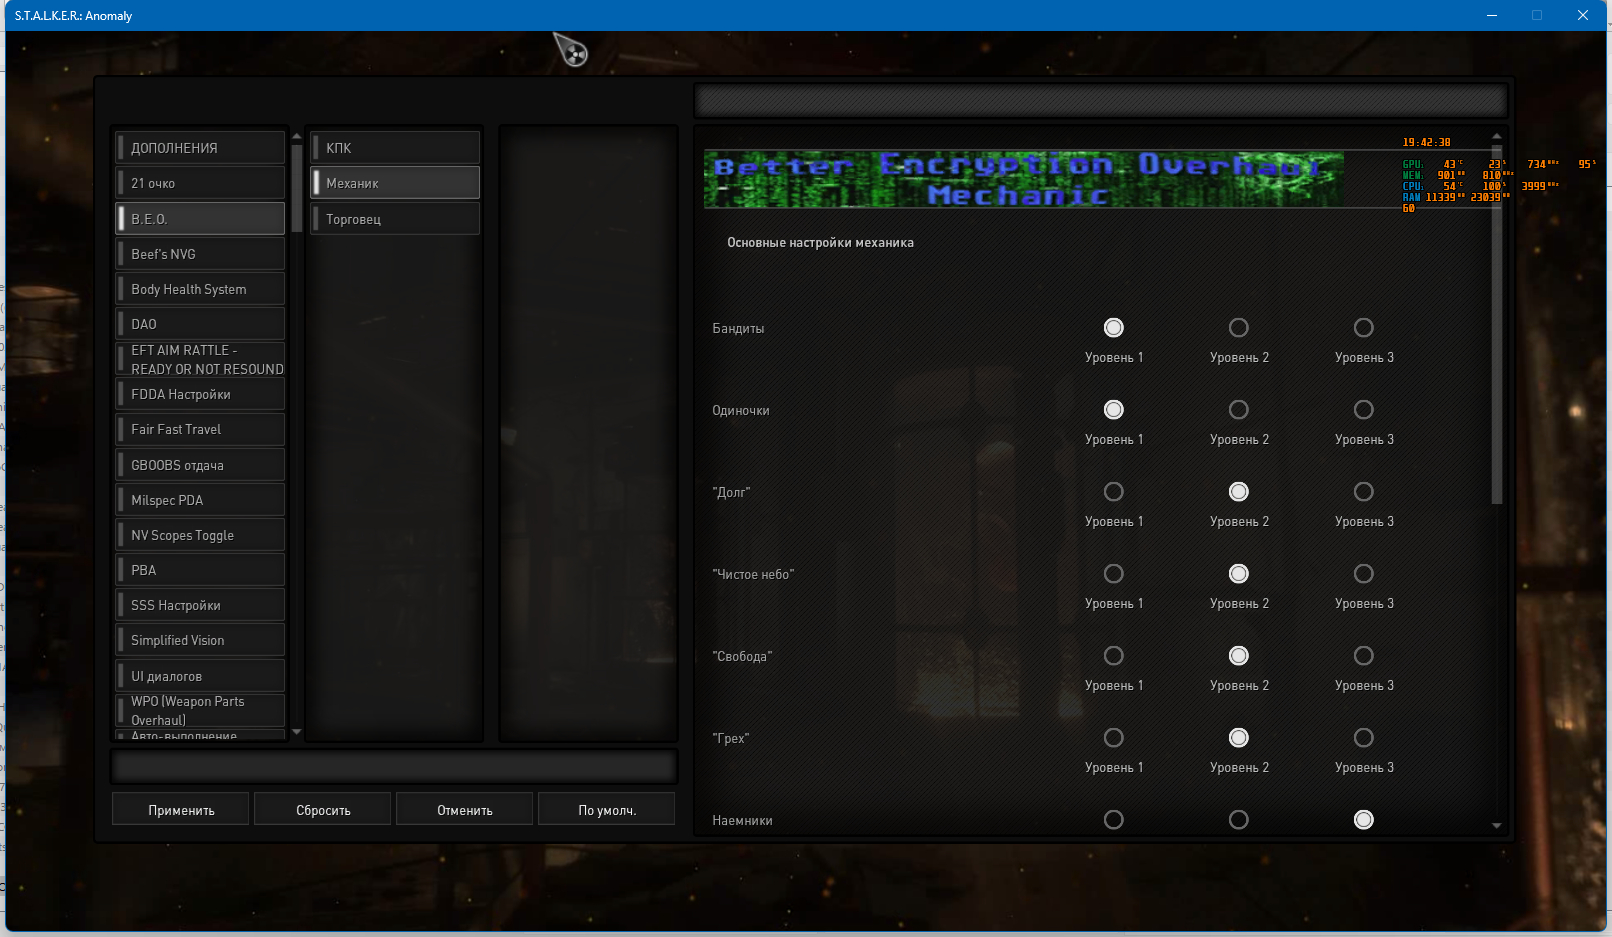The width and height of the screenshot is (1612, 937).
Task: Choose Уровень 2 for "Долг"
Action: 1238,492
